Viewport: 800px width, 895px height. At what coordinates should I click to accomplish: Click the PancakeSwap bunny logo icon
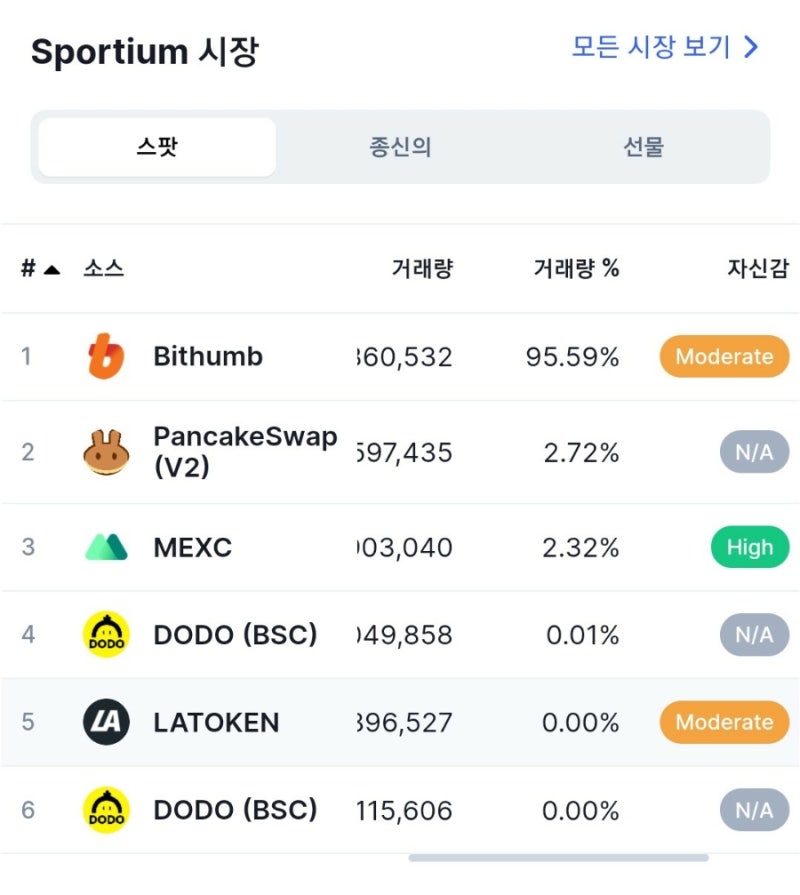tap(106, 453)
